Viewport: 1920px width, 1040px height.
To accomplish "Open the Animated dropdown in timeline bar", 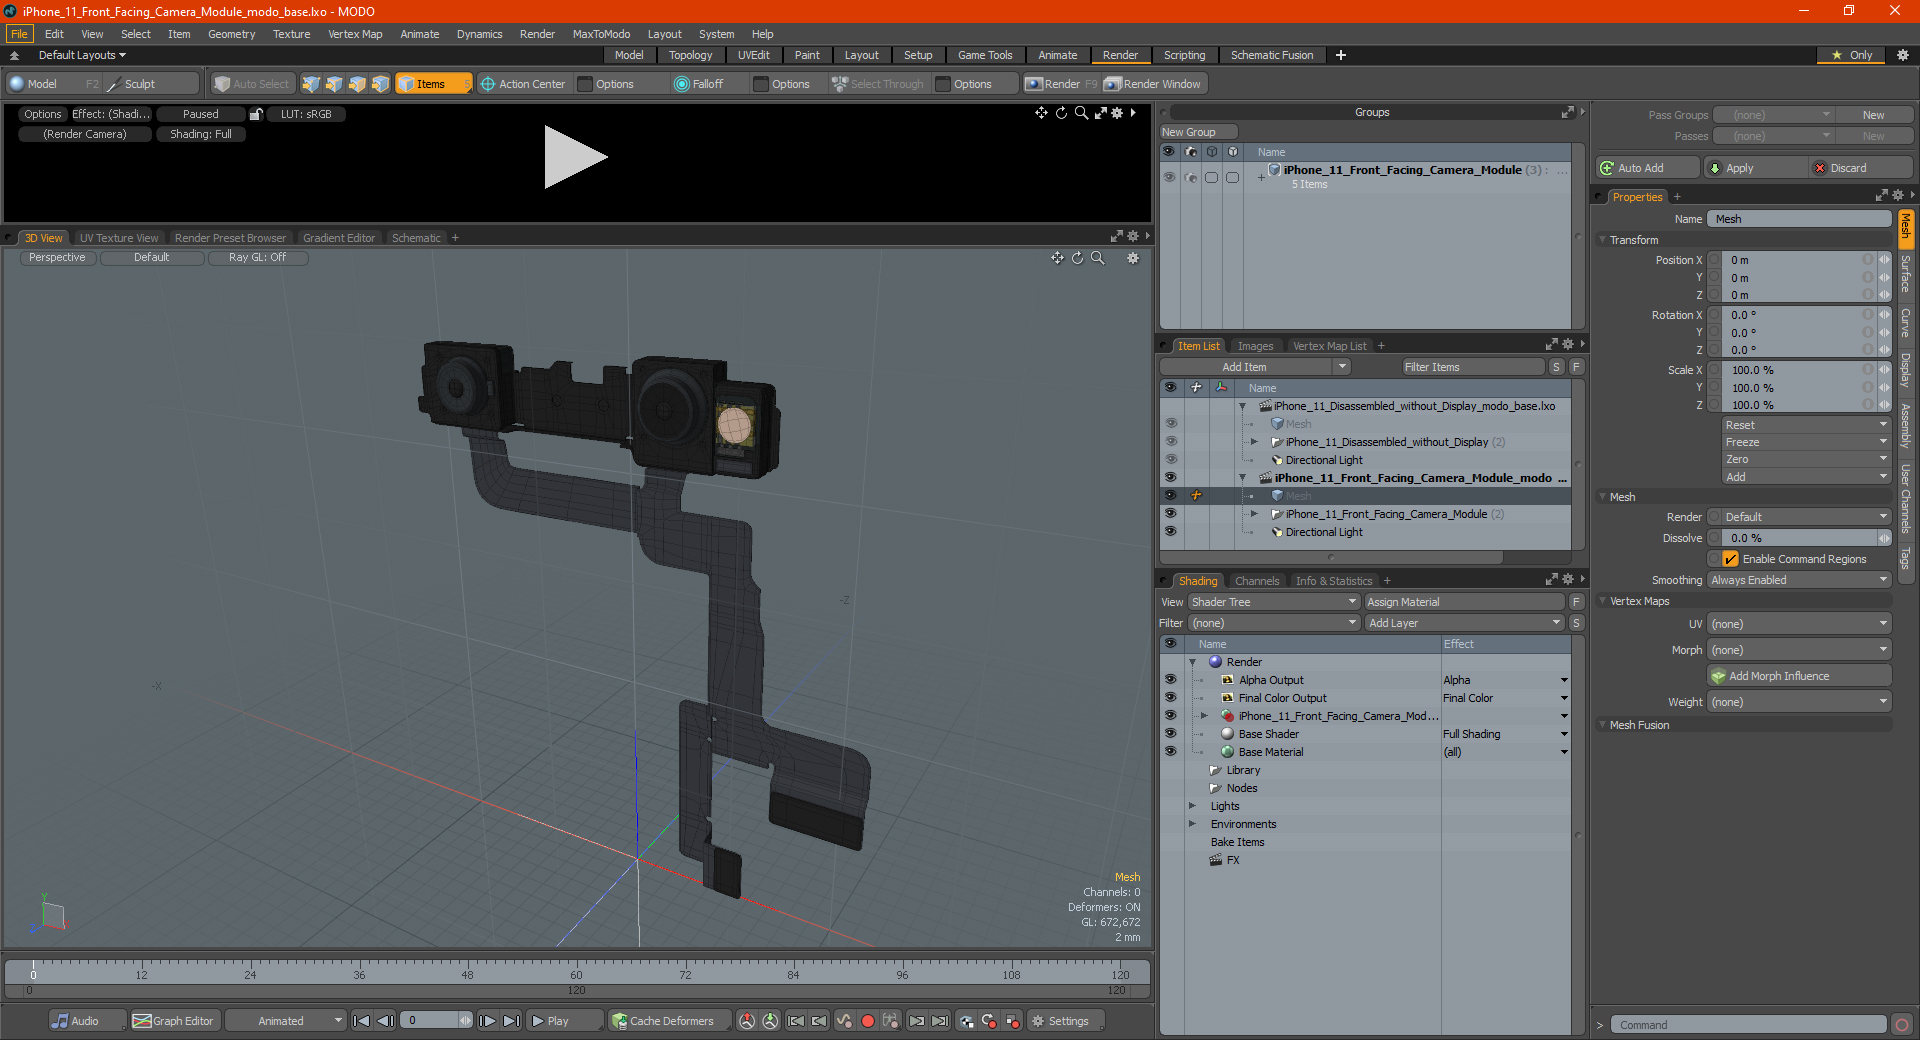I will click(285, 1021).
